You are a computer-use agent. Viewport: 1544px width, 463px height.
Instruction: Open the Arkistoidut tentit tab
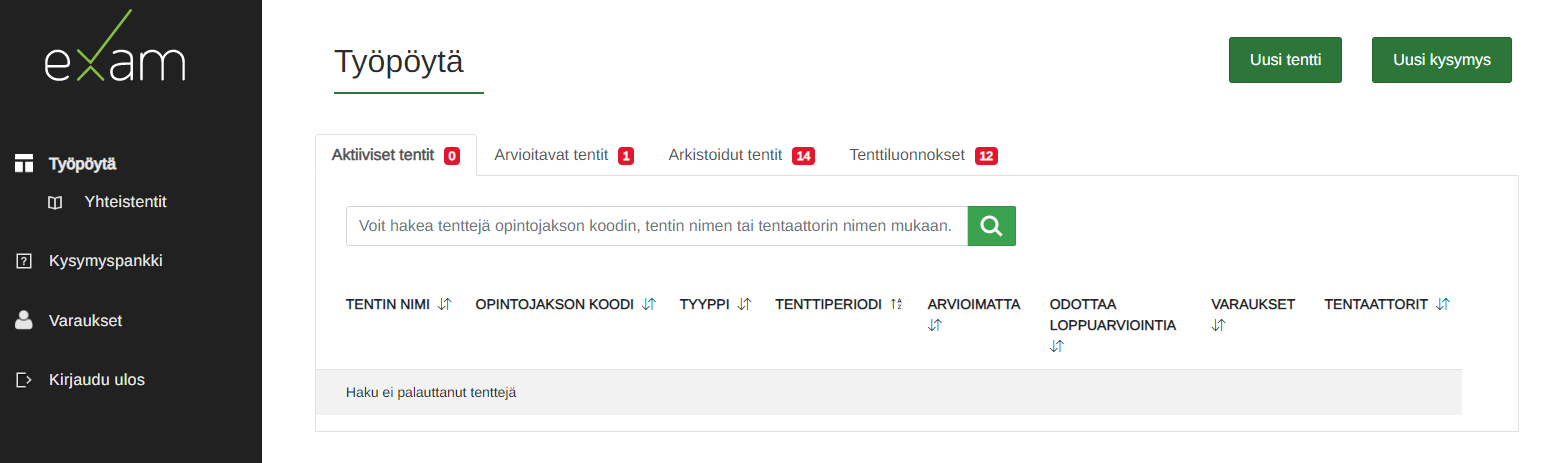coord(740,156)
